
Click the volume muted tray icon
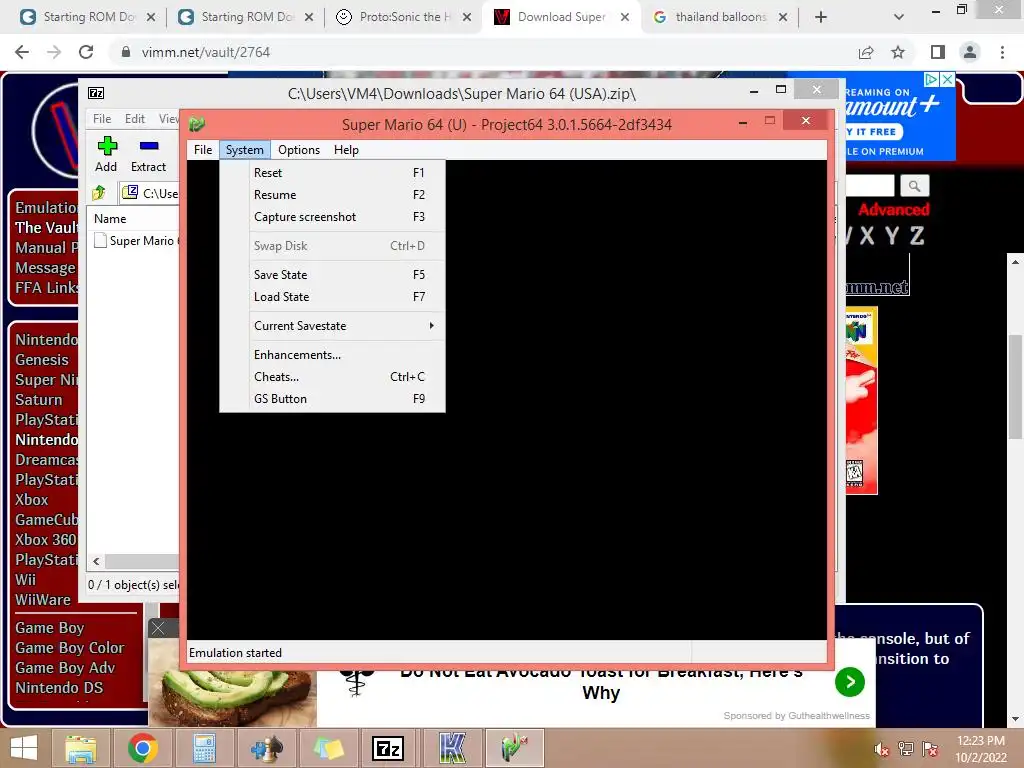click(x=882, y=749)
